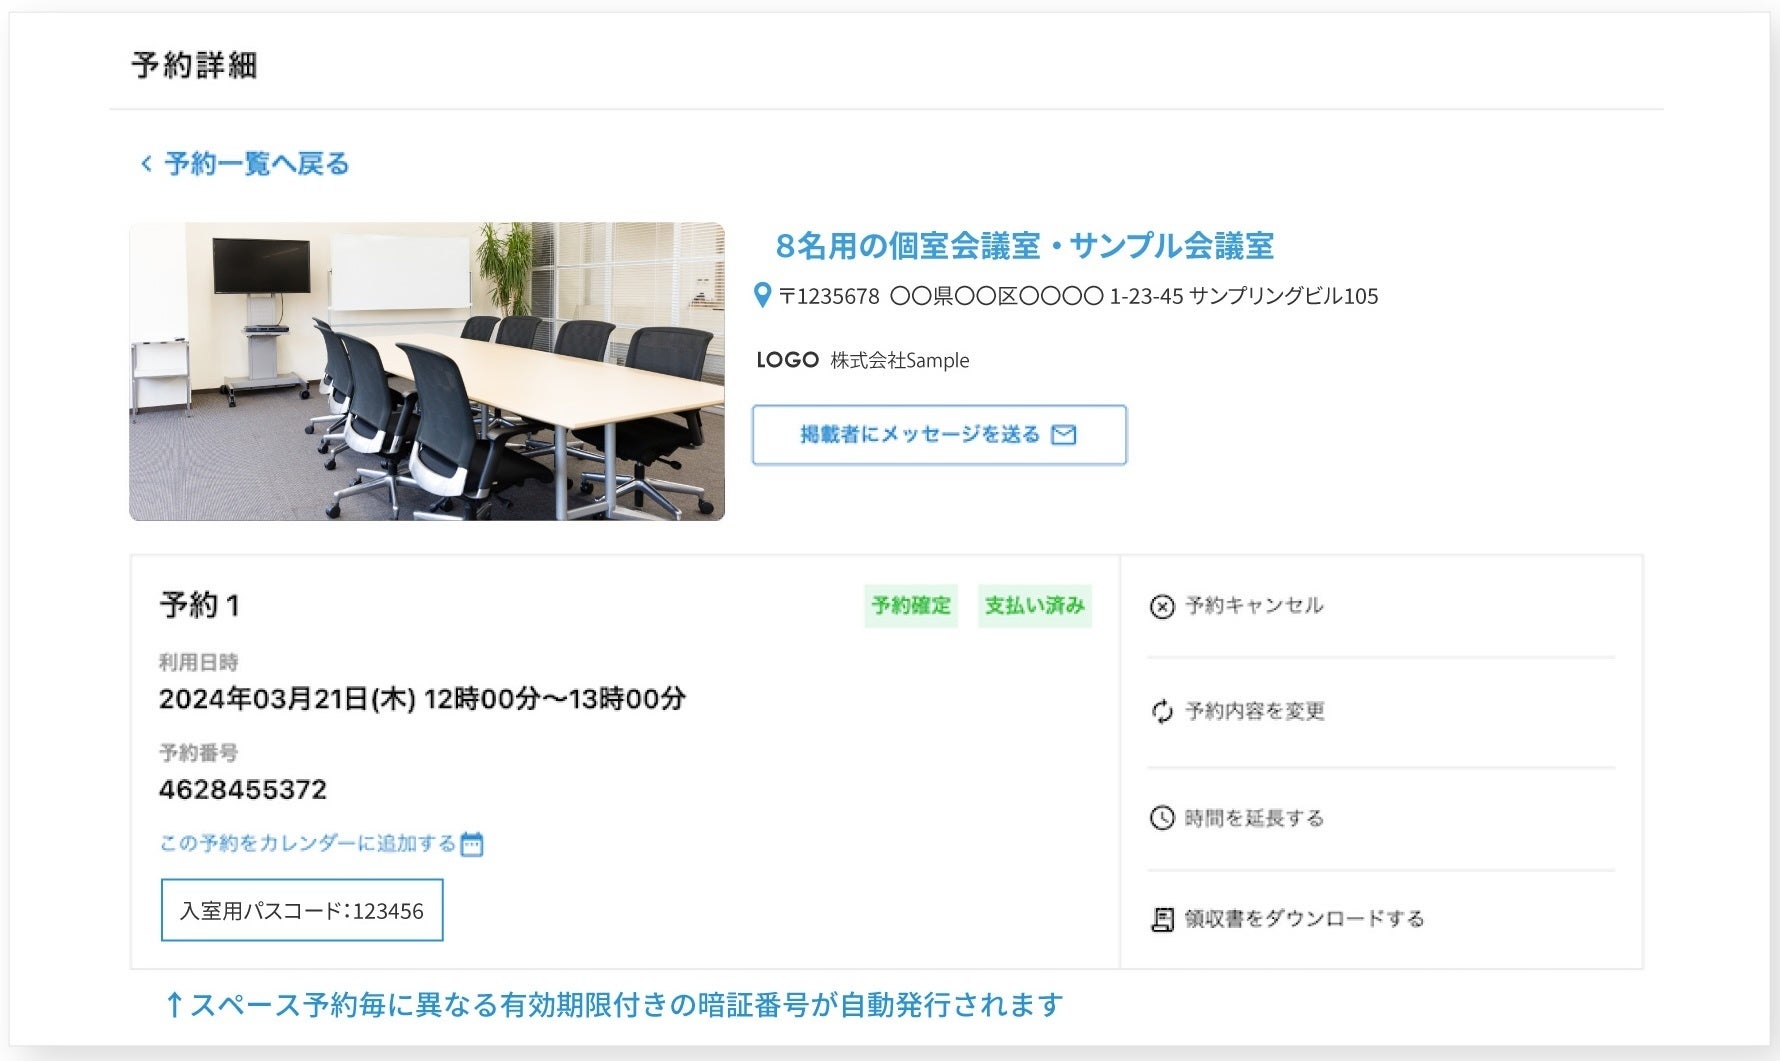Click the 予約1 heading
This screenshot has width=1780, height=1061.
200,605
